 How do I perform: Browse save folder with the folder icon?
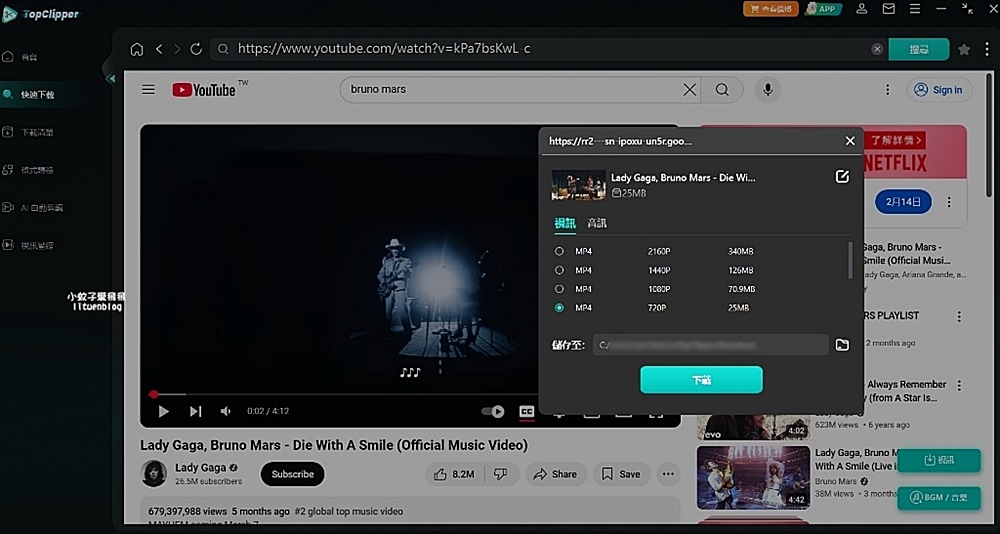[842, 345]
